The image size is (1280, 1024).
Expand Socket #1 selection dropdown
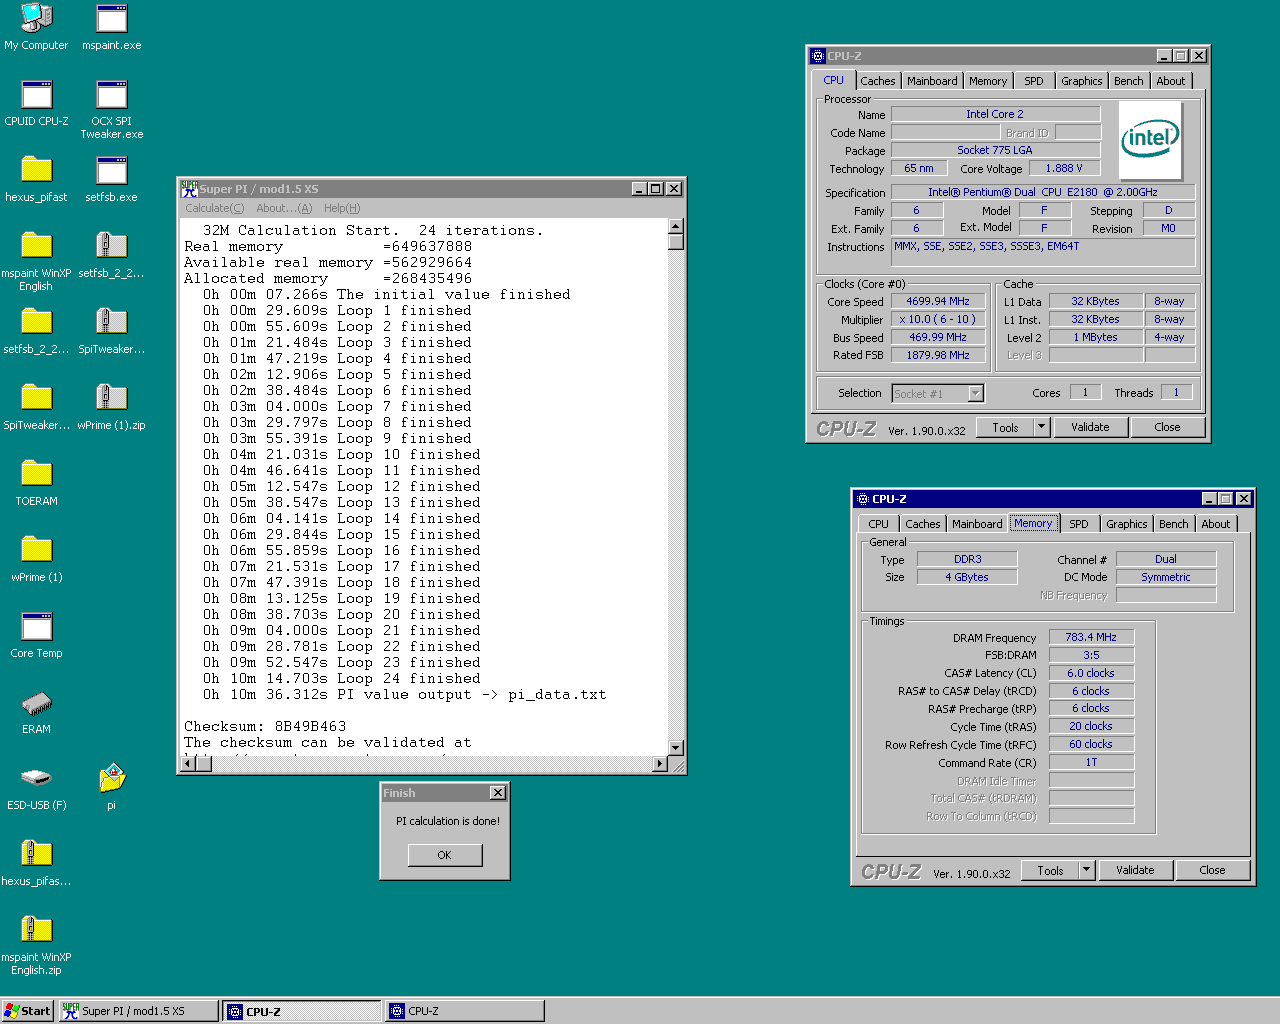[975, 394]
